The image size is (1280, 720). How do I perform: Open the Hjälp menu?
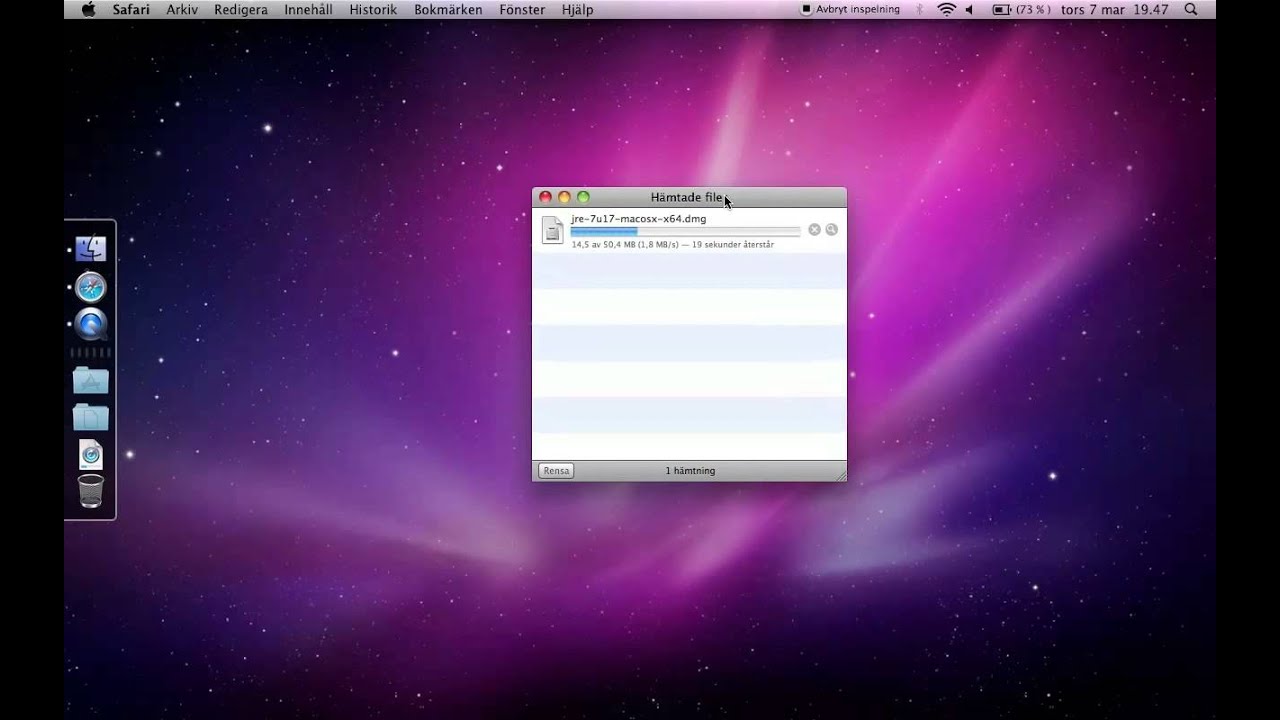pos(577,9)
